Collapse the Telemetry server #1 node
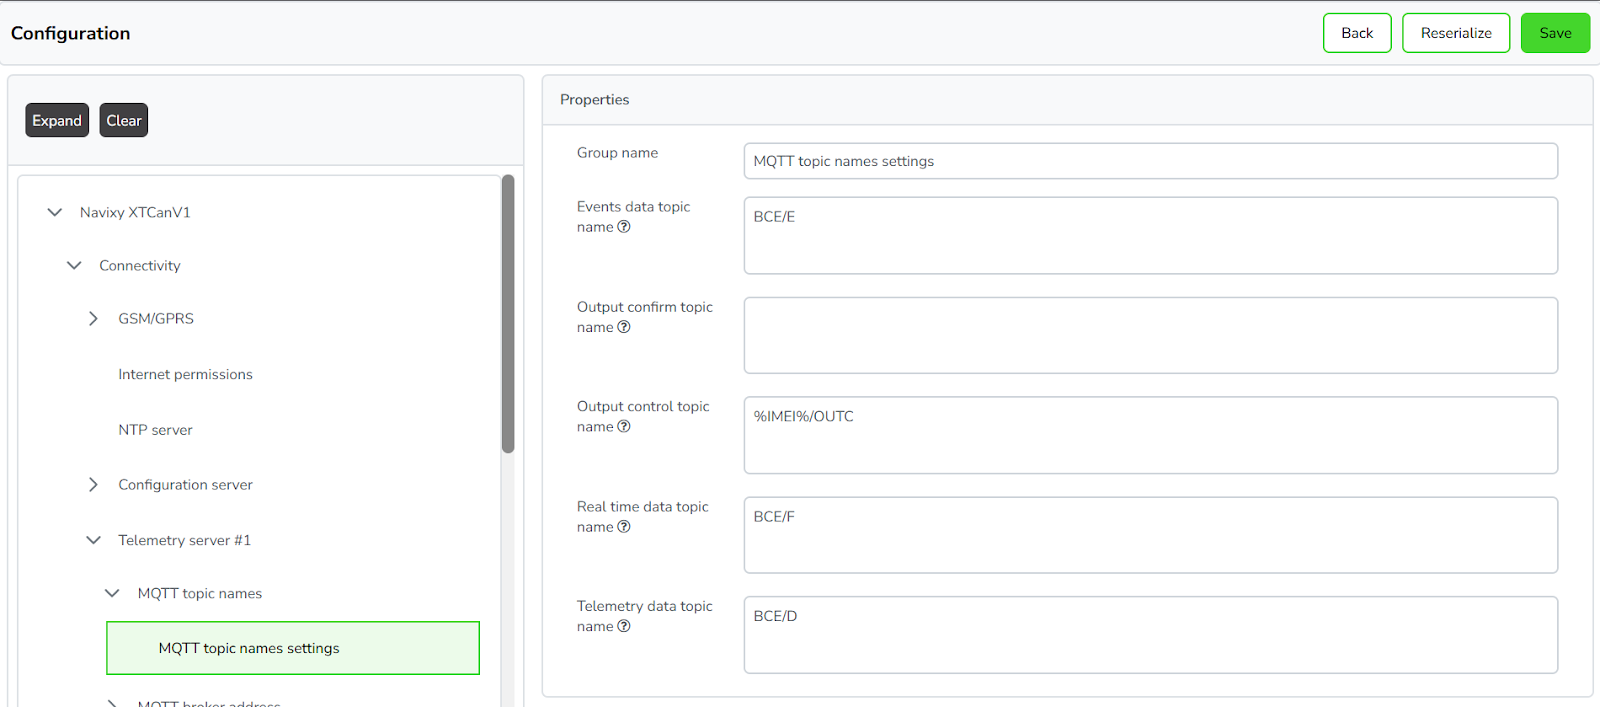 (93, 540)
